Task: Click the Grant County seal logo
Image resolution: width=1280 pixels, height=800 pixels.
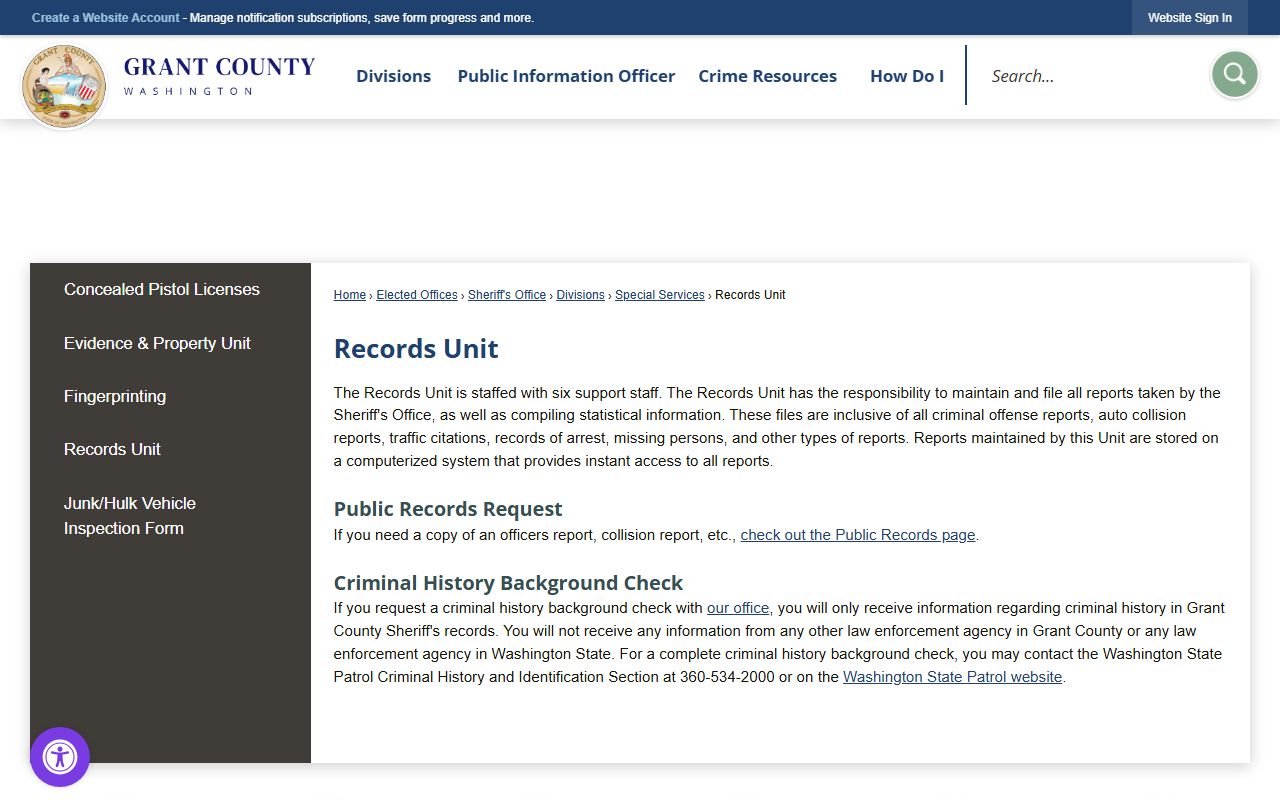Action: click(x=64, y=87)
